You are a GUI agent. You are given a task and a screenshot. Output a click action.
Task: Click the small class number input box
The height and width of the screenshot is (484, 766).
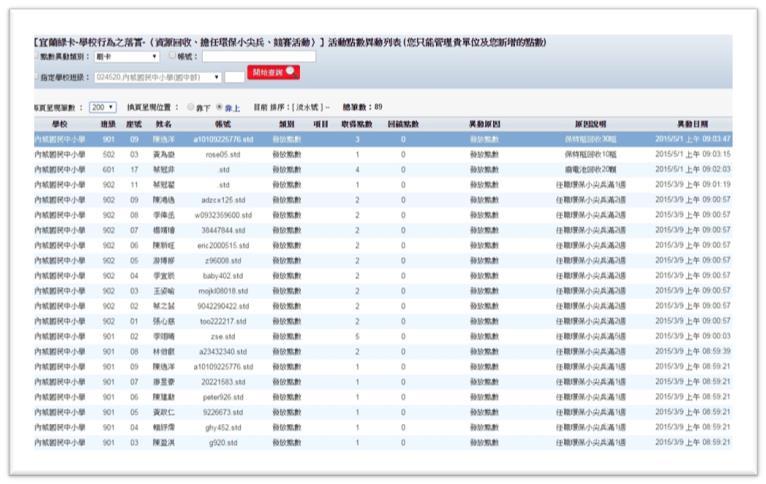234,77
